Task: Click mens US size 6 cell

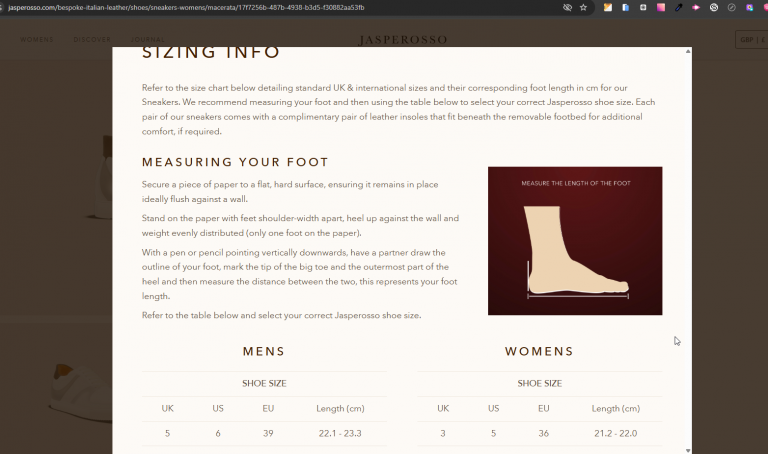Action: click(218, 433)
